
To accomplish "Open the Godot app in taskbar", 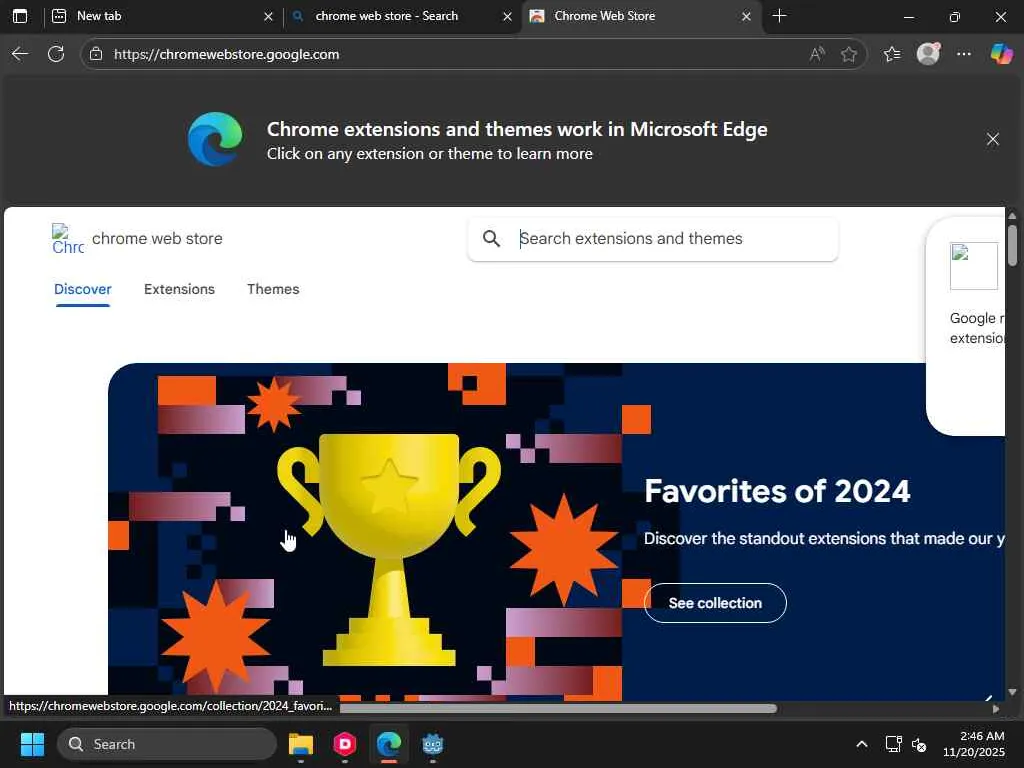I will [x=432, y=744].
